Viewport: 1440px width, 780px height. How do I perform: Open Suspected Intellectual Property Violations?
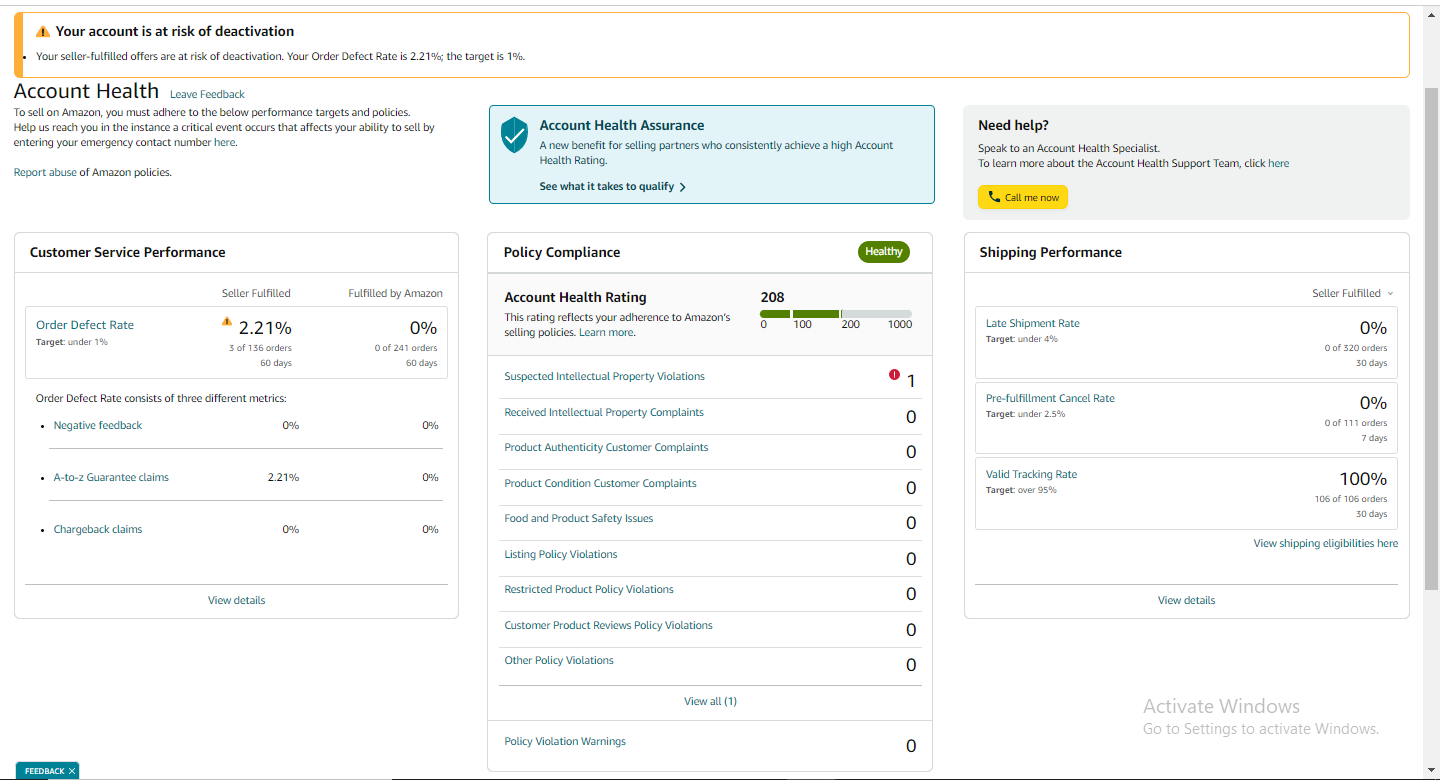pyautogui.click(x=604, y=376)
